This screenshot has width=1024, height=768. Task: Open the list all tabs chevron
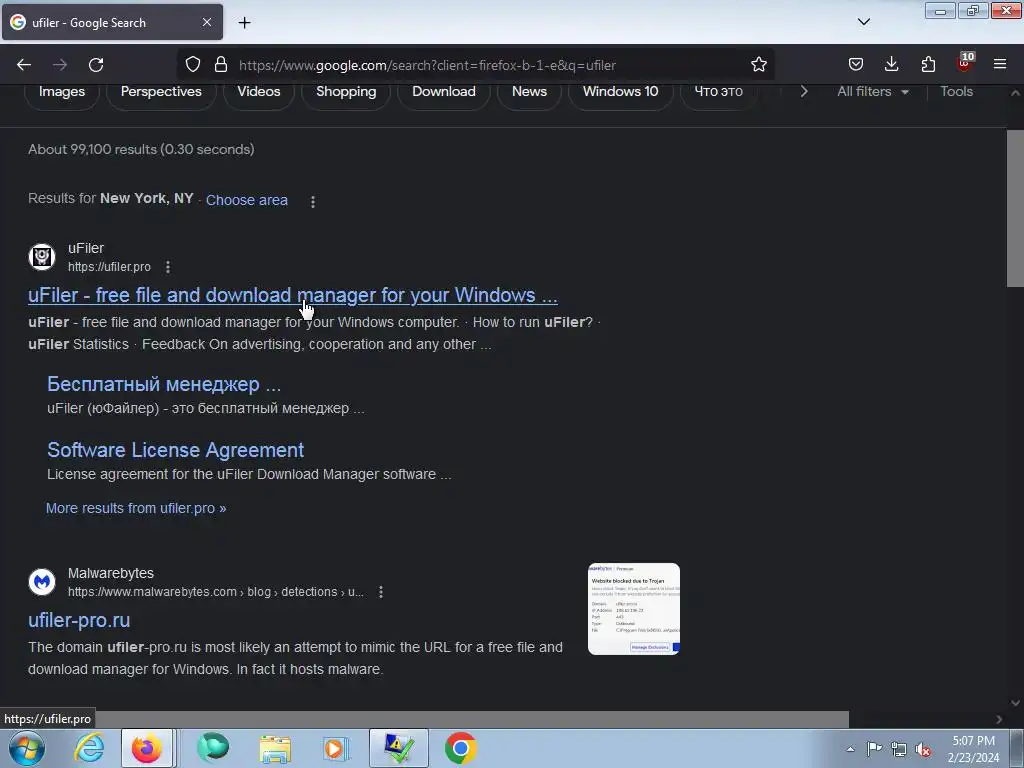tap(863, 22)
